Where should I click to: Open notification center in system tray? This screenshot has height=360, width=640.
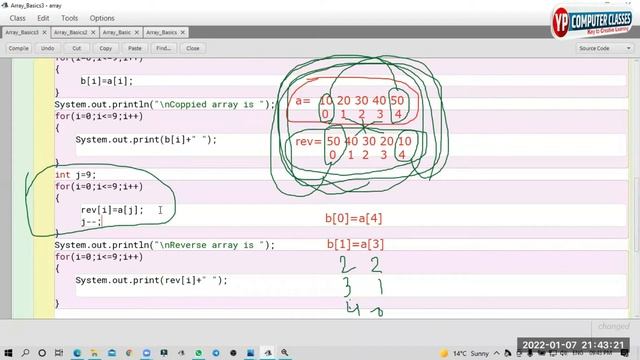tap(624, 353)
